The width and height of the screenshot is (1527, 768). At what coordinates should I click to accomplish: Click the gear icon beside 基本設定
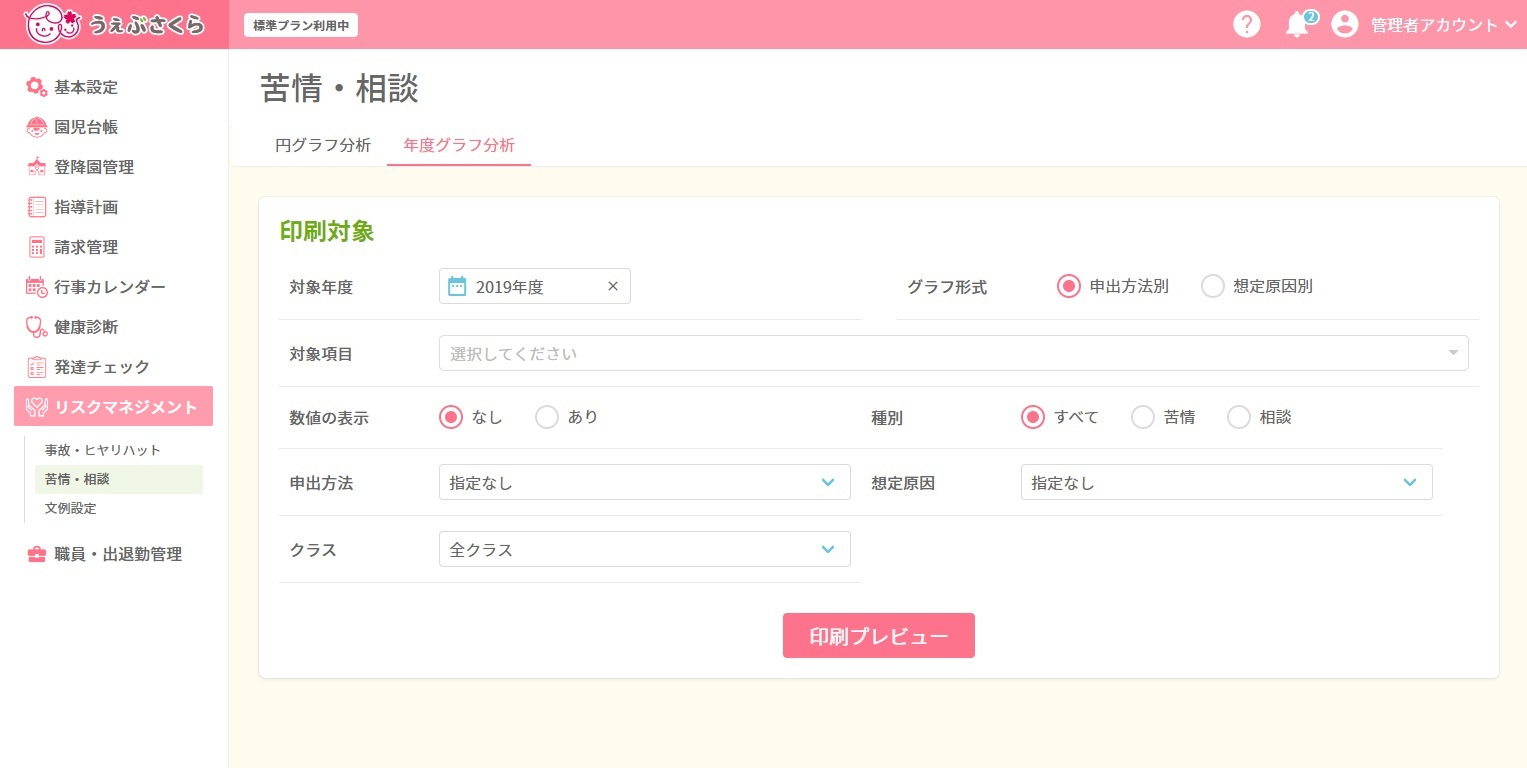pyautogui.click(x=36, y=87)
